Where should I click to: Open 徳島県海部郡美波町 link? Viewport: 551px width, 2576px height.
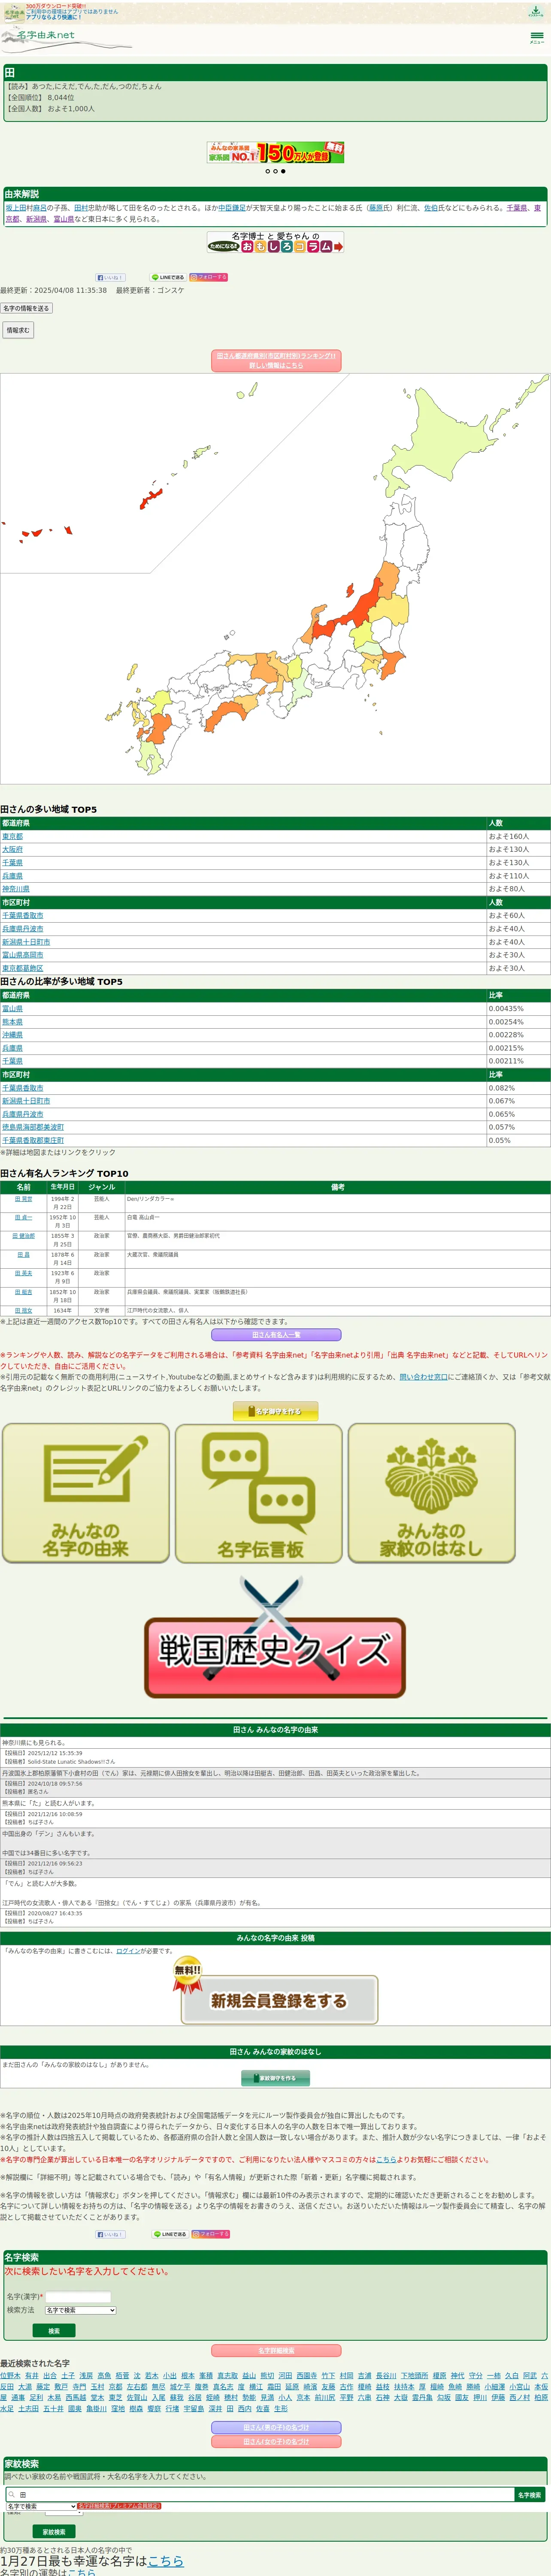coord(33,1127)
